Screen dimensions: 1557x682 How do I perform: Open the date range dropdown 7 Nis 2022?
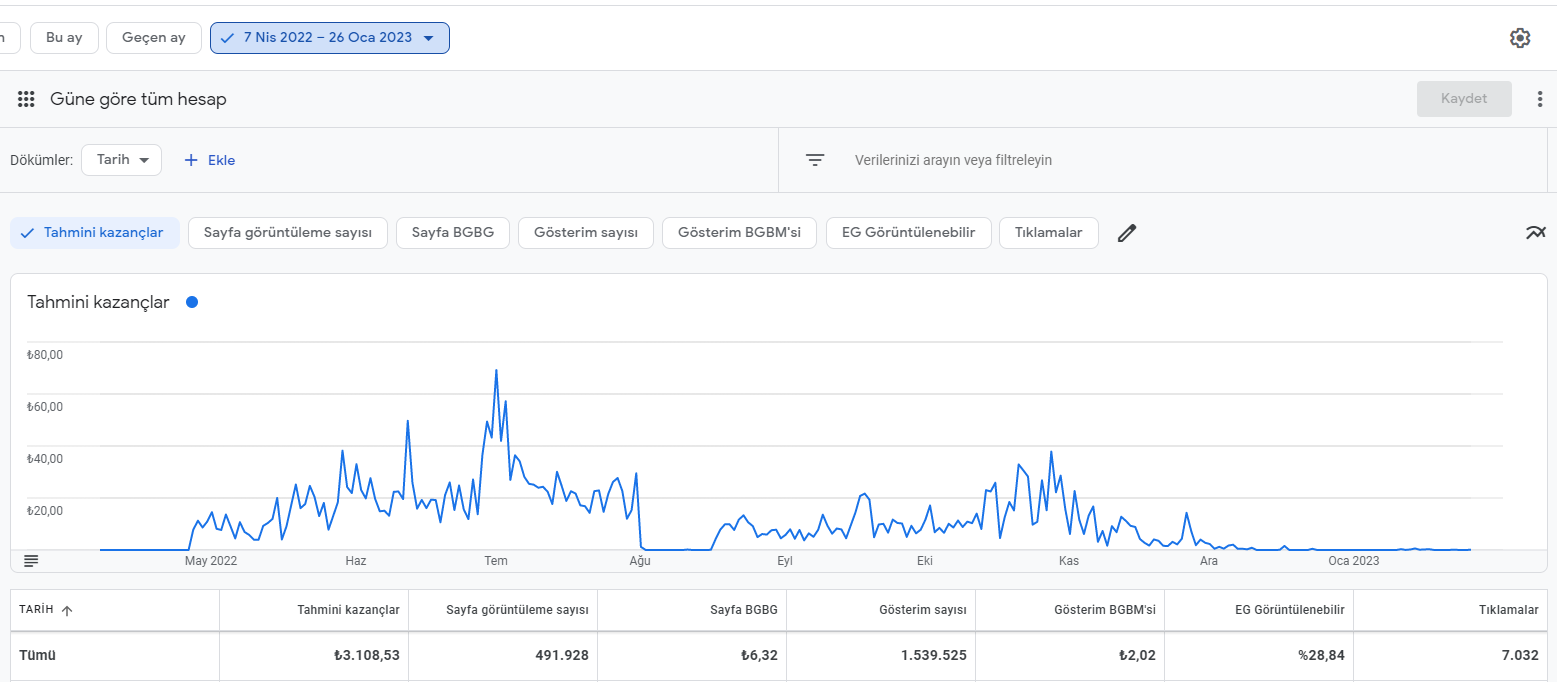tap(330, 38)
